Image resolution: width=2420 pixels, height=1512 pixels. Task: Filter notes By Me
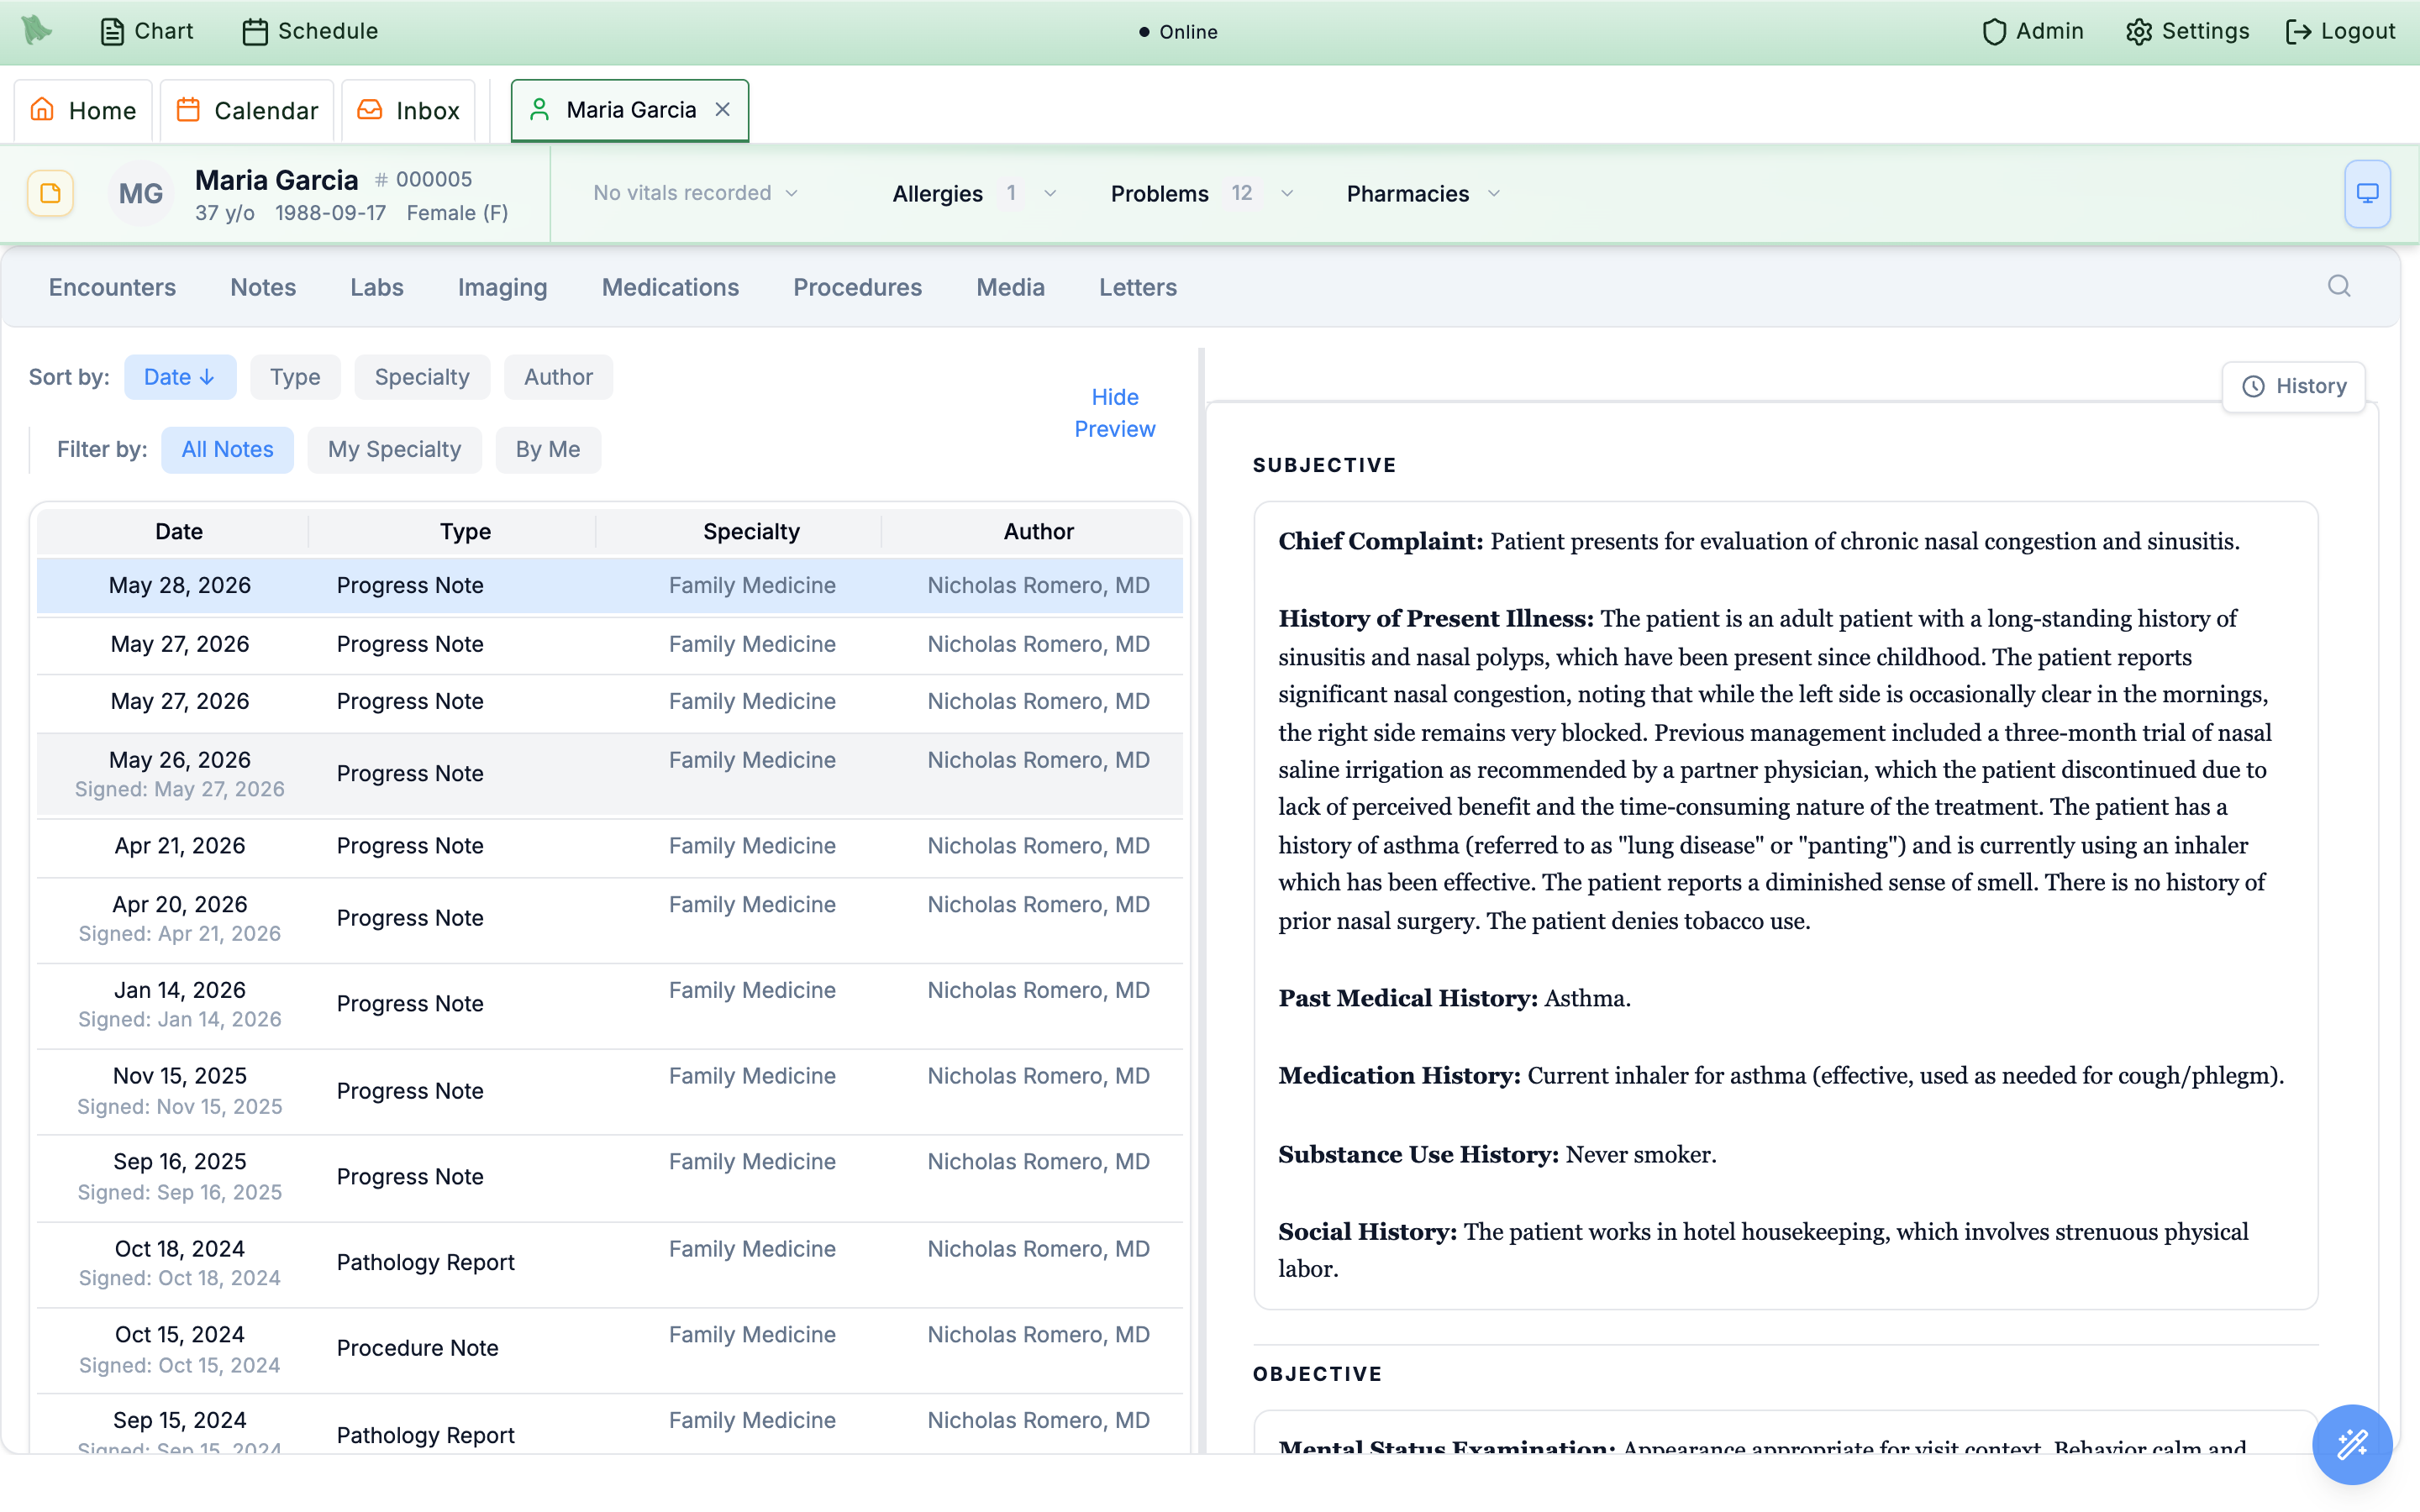point(548,449)
